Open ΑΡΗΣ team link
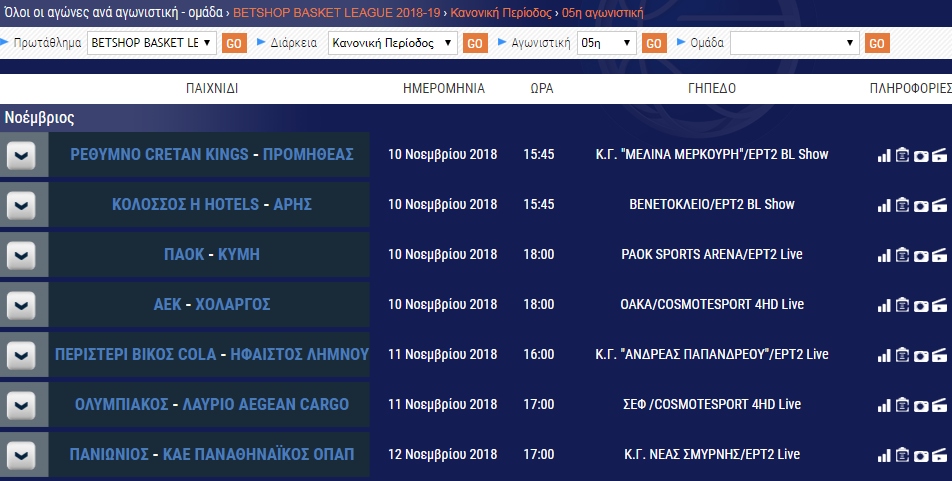 point(293,204)
